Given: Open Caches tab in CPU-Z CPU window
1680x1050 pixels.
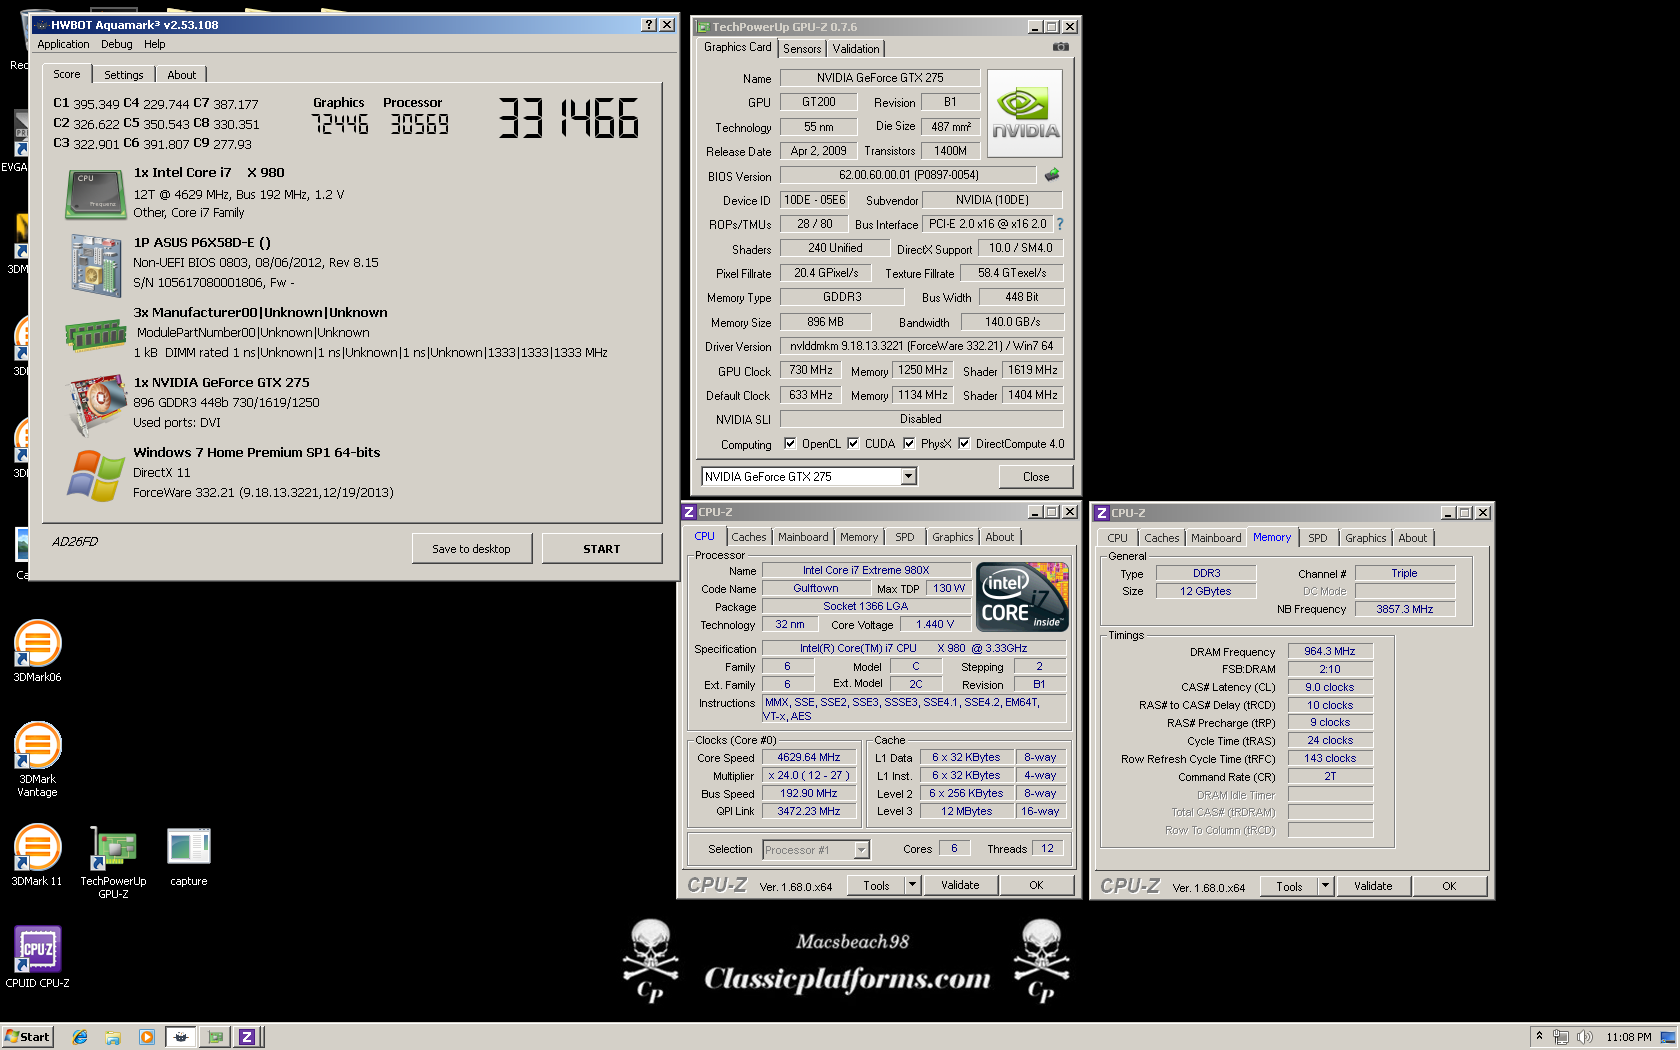Looking at the screenshot, I should click(748, 537).
